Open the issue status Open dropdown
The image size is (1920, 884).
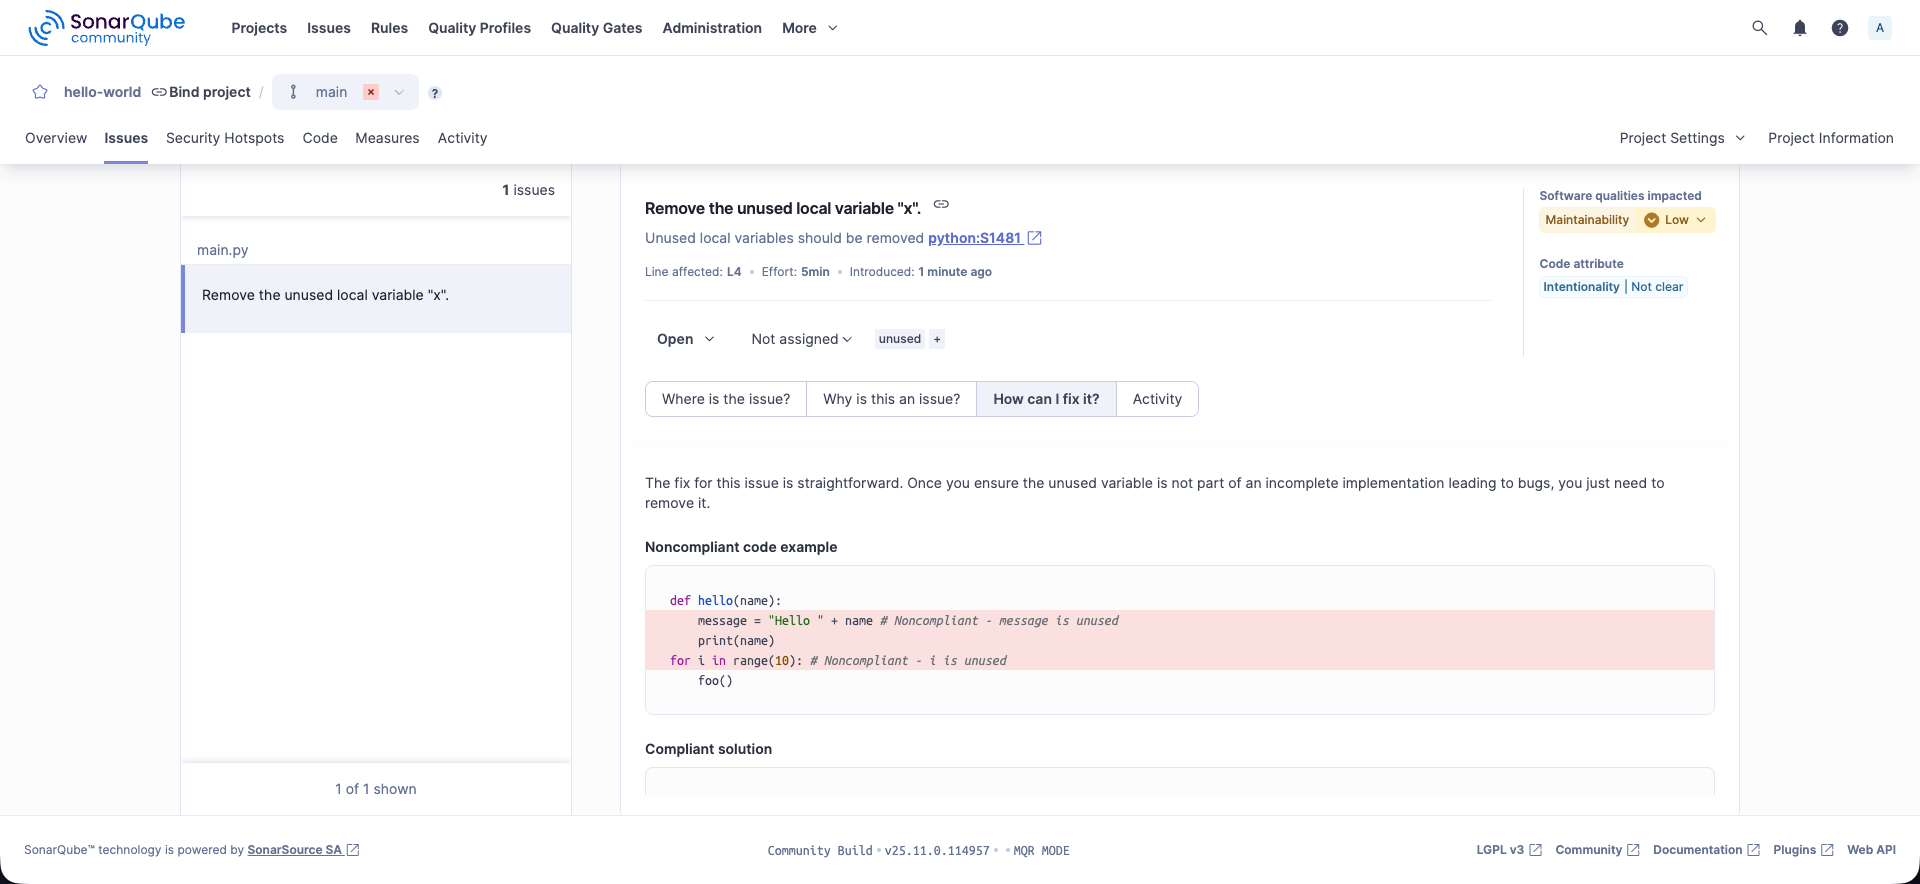tap(685, 339)
